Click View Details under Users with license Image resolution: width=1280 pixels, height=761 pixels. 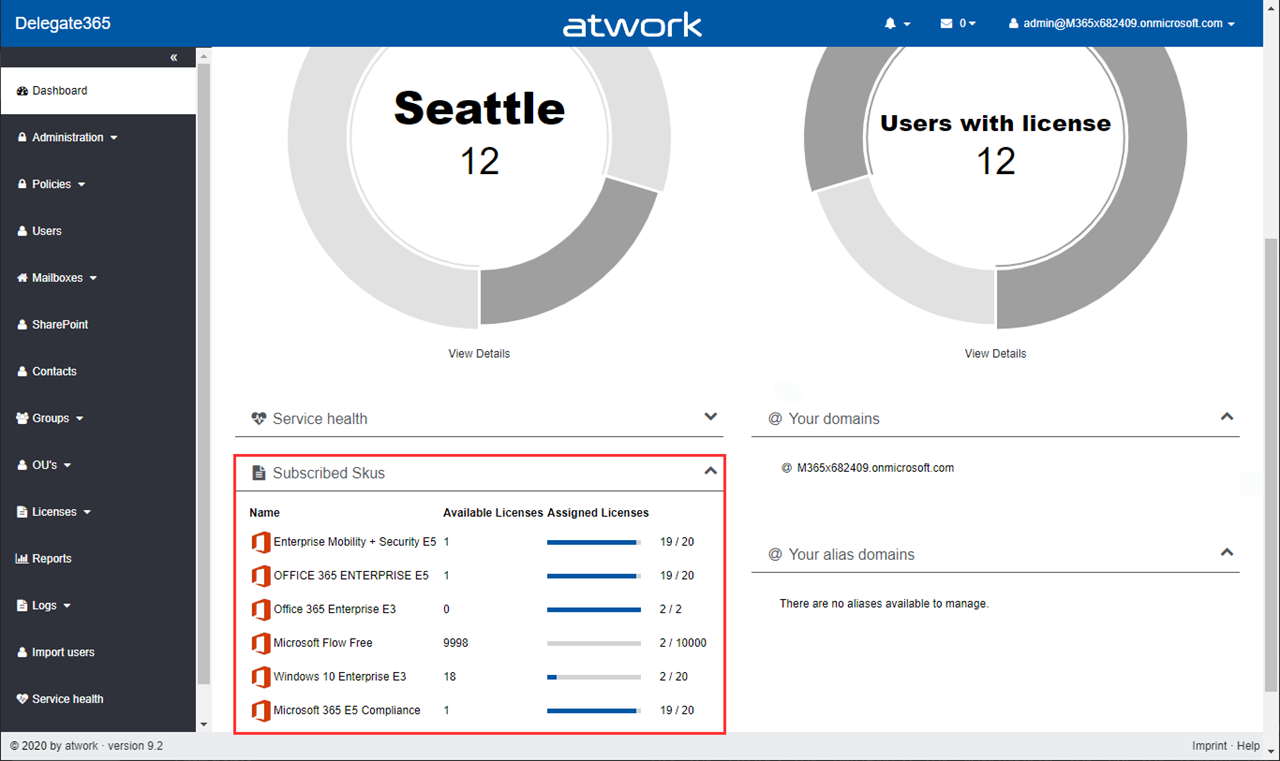pyautogui.click(x=995, y=354)
